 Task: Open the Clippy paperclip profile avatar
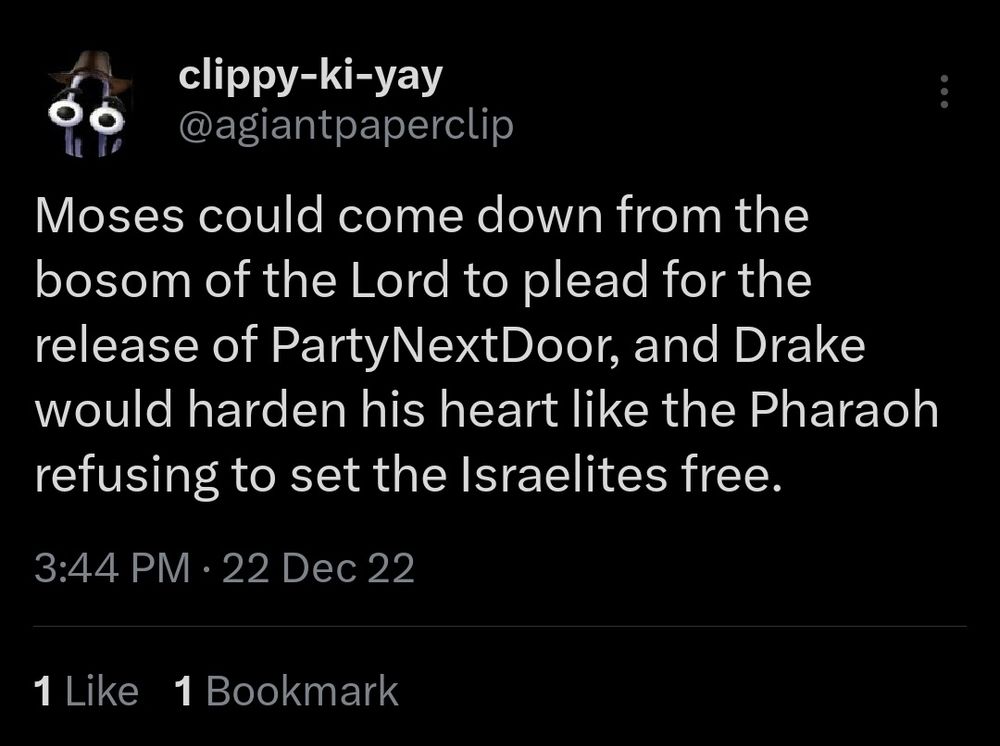point(90,104)
